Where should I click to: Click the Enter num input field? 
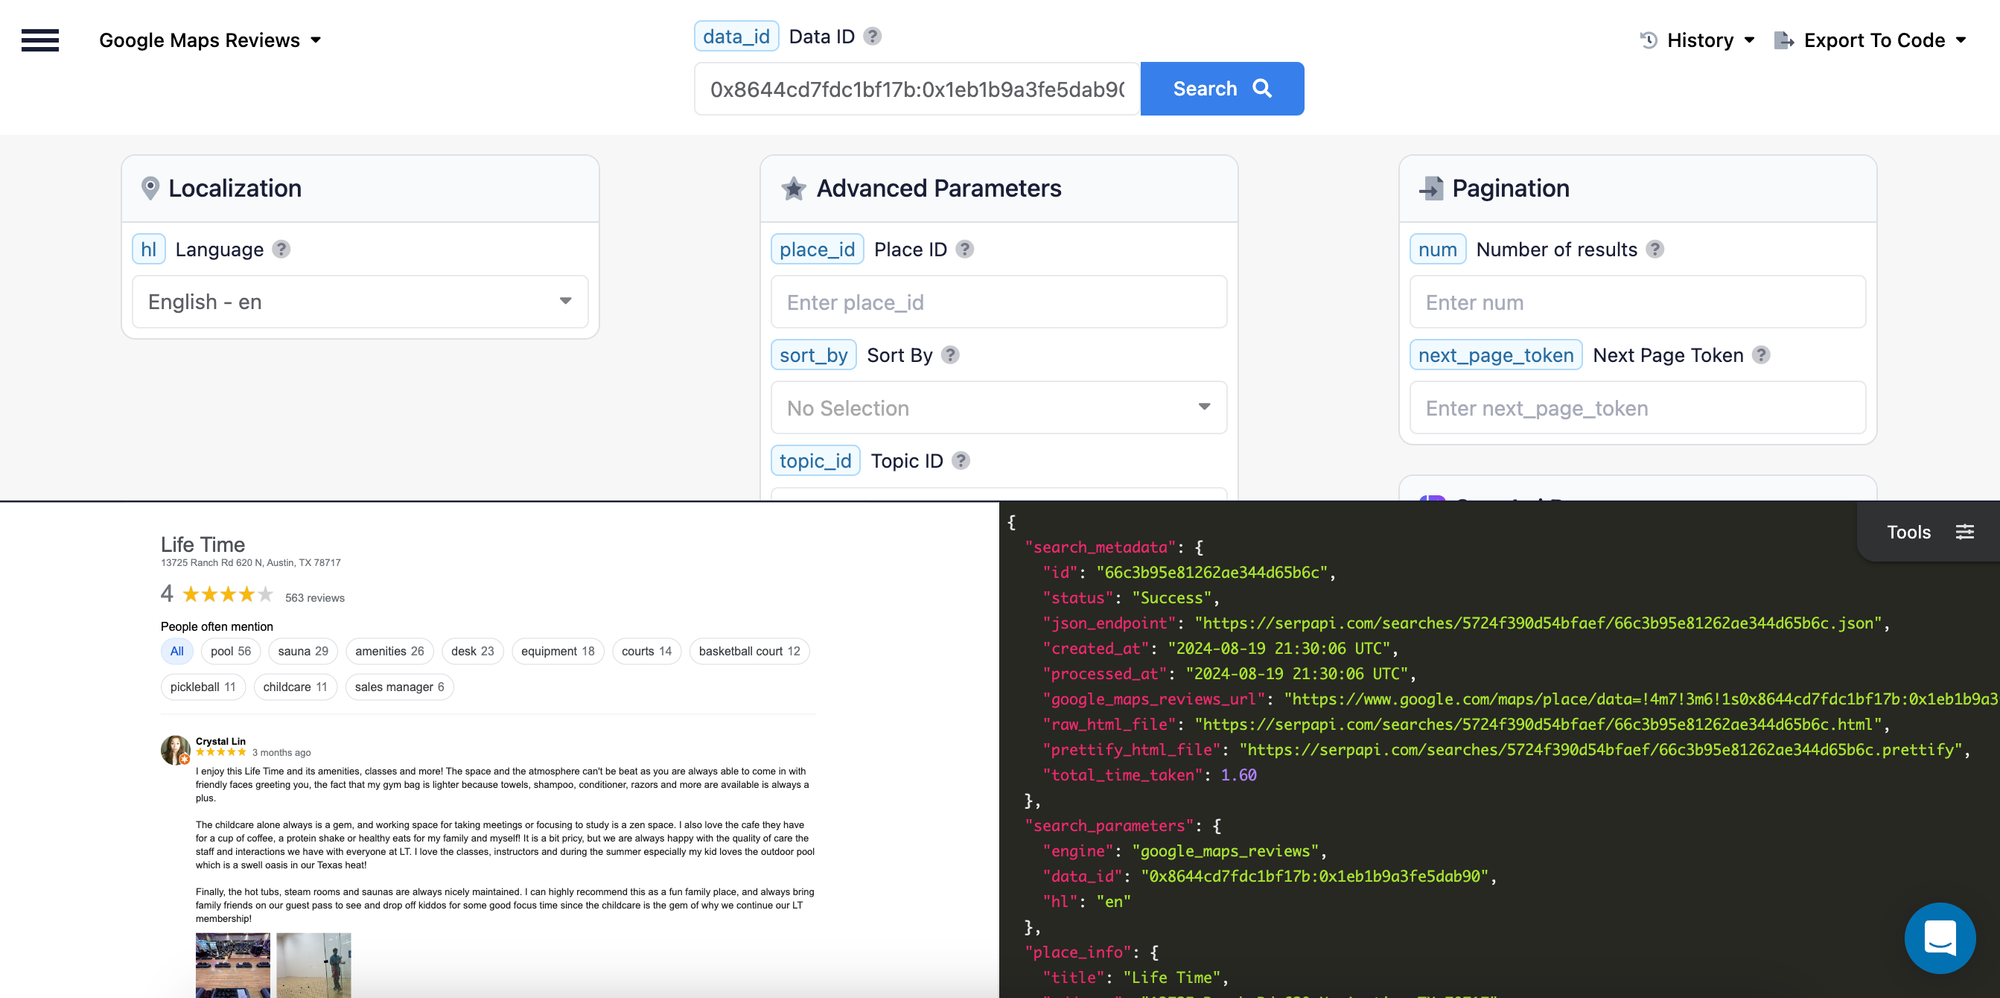(x=1638, y=302)
